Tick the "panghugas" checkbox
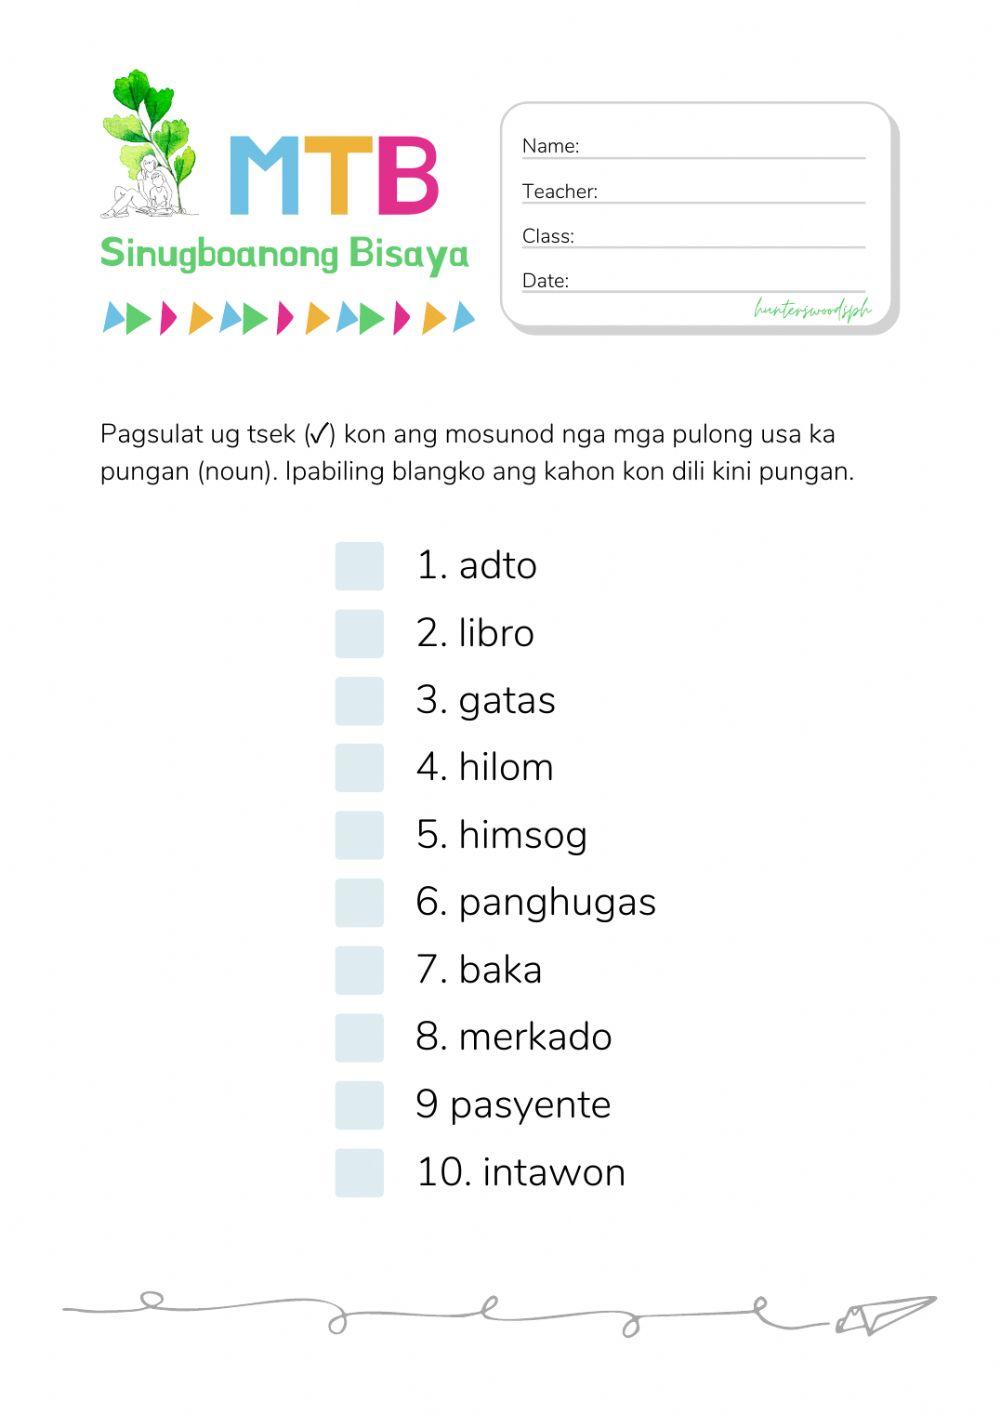1000x1414 pixels. click(x=359, y=903)
